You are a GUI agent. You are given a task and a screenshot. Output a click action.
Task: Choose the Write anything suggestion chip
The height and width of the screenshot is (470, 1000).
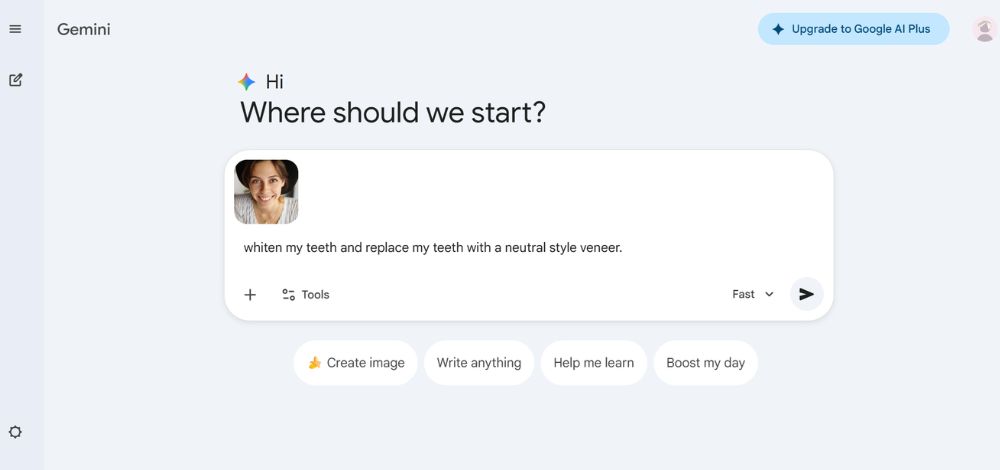point(479,363)
